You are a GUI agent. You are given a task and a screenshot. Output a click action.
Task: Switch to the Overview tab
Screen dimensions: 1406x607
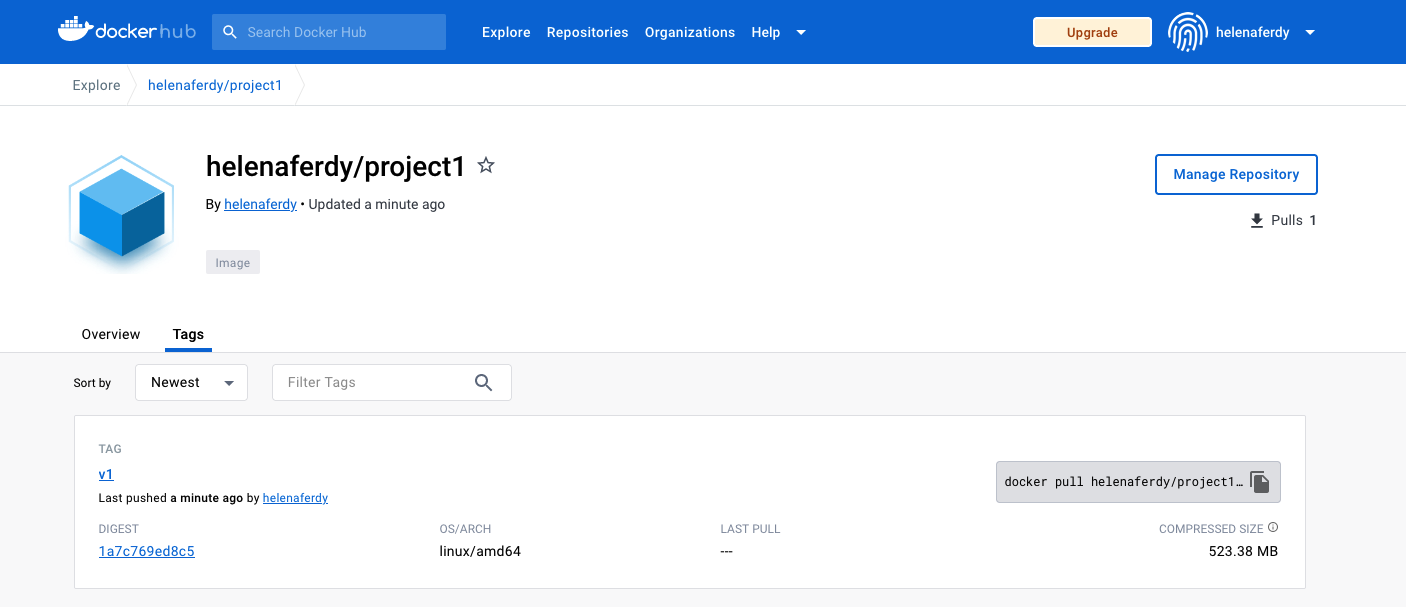(x=111, y=334)
